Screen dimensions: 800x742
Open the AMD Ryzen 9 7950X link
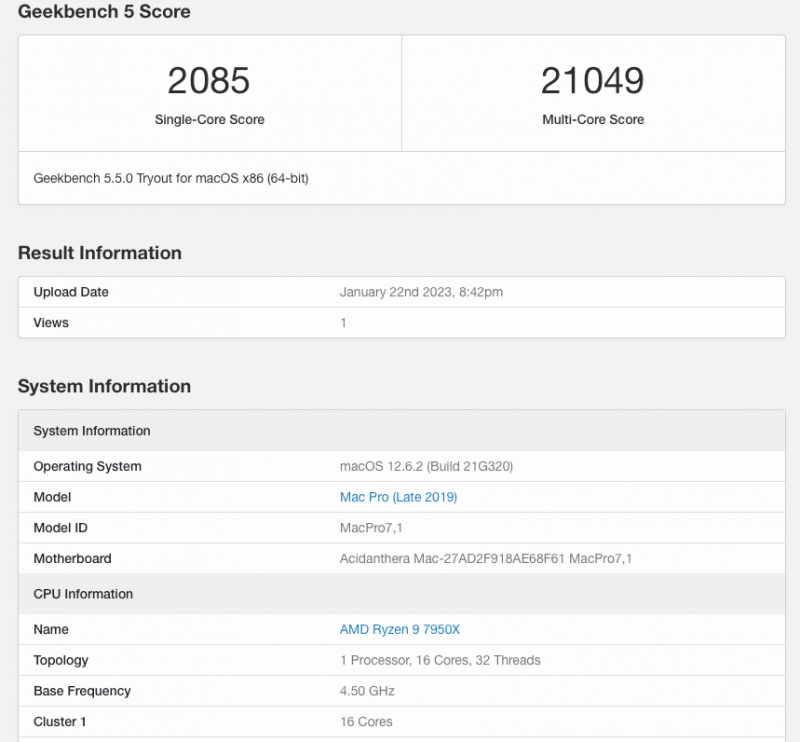[x=399, y=629]
